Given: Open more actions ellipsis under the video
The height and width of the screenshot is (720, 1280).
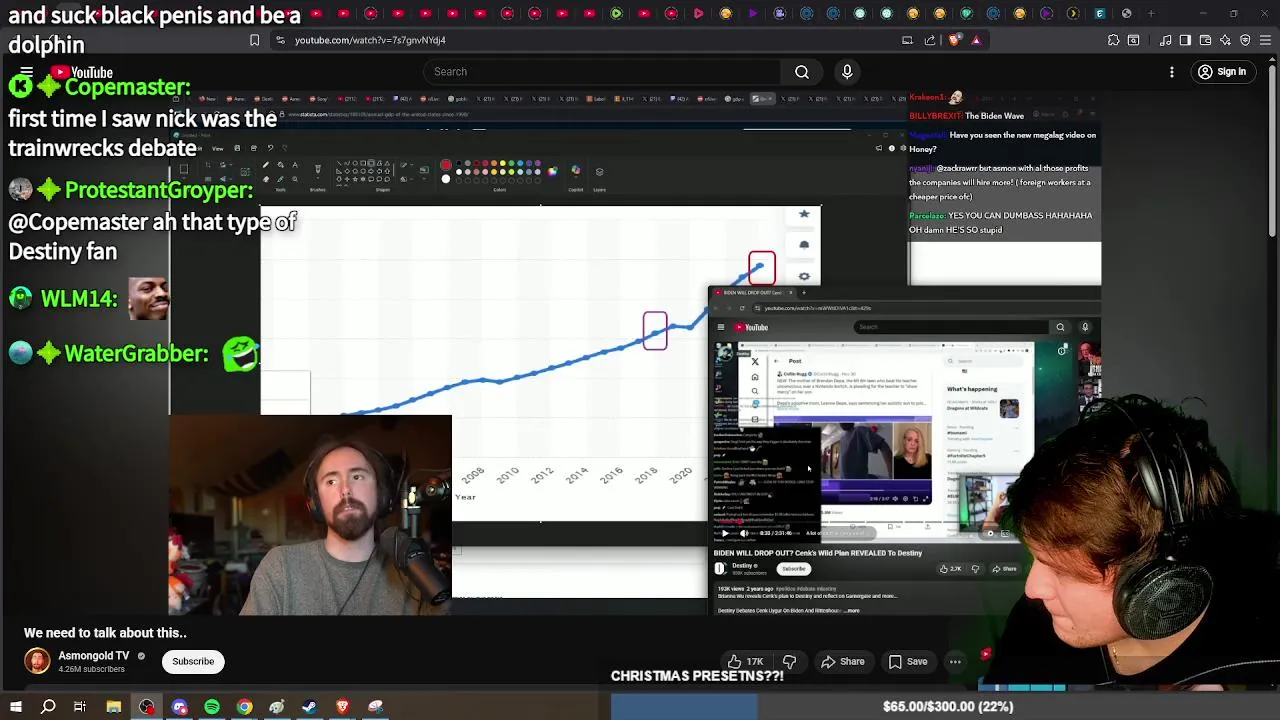Looking at the screenshot, I should click(x=955, y=661).
